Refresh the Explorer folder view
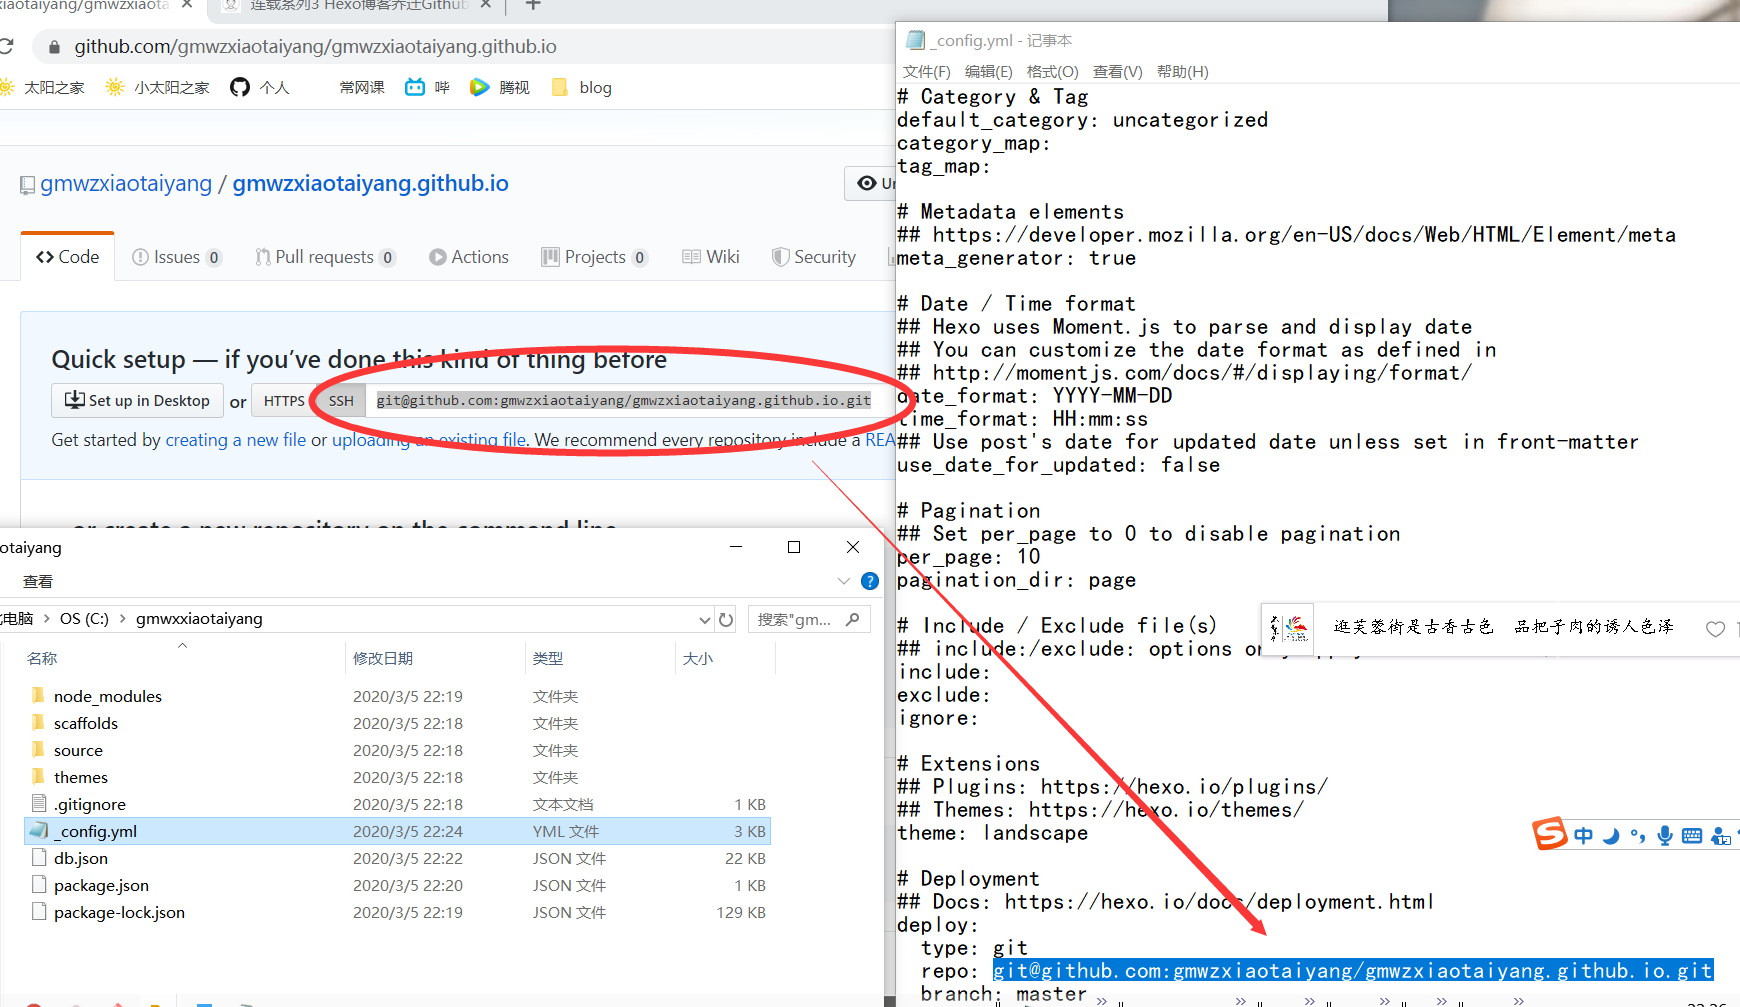 point(726,619)
